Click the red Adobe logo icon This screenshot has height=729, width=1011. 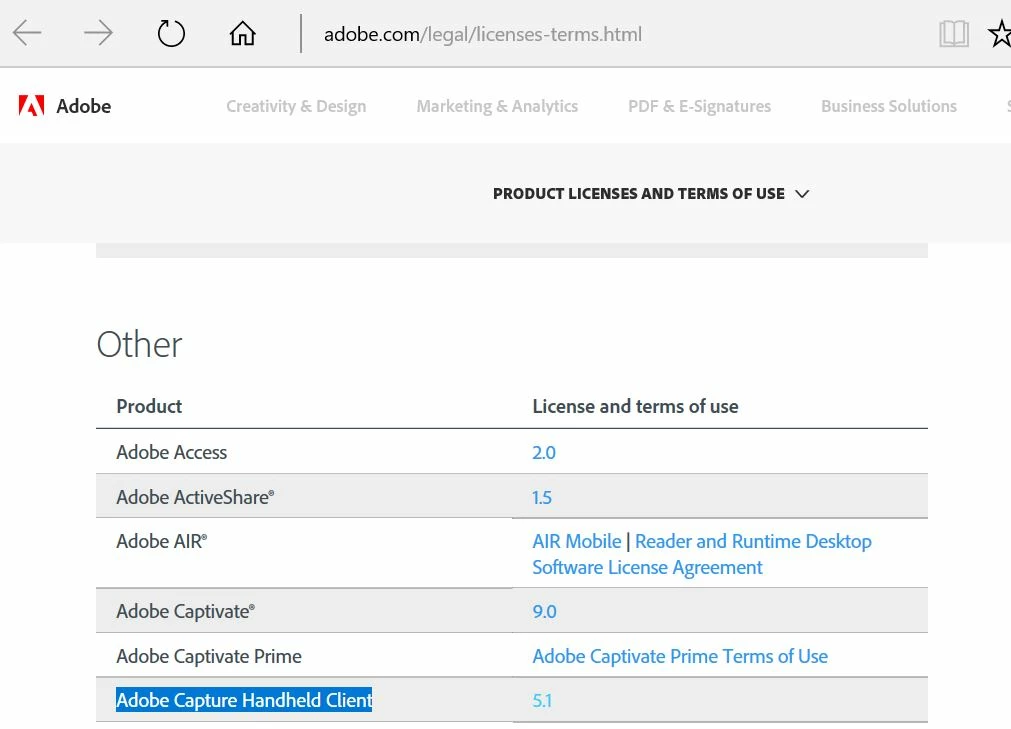coord(31,106)
